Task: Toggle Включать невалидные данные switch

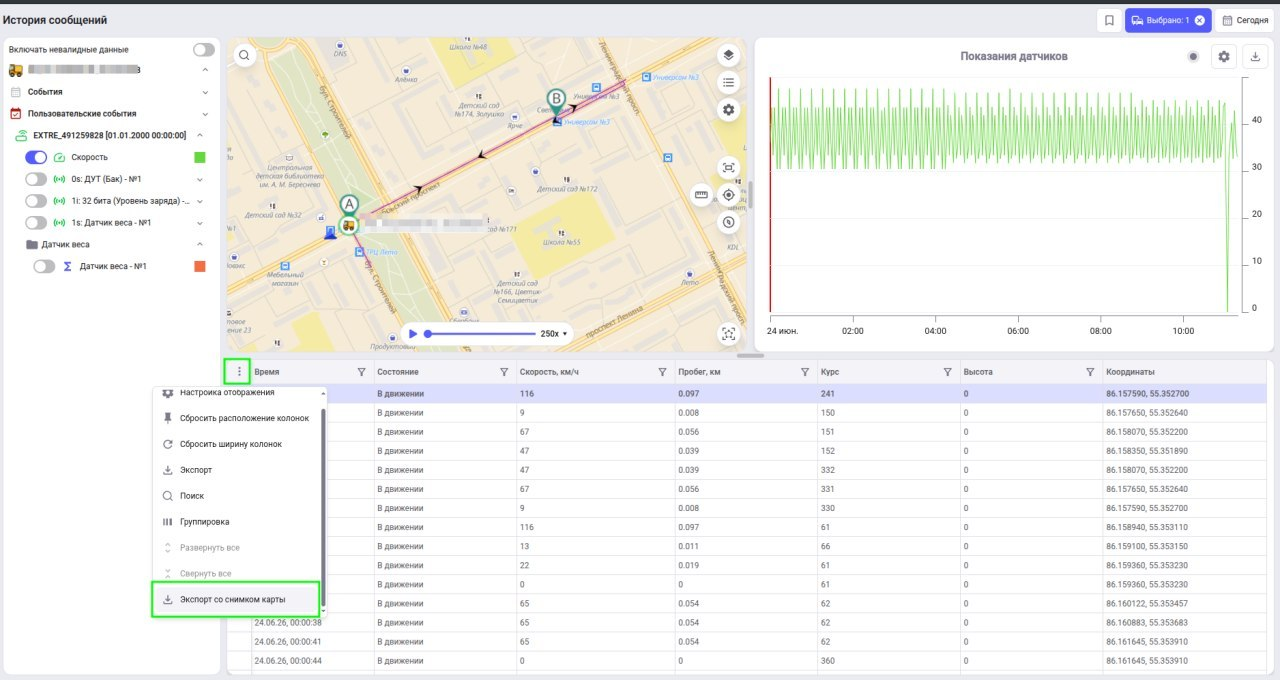Action: pos(204,49)
